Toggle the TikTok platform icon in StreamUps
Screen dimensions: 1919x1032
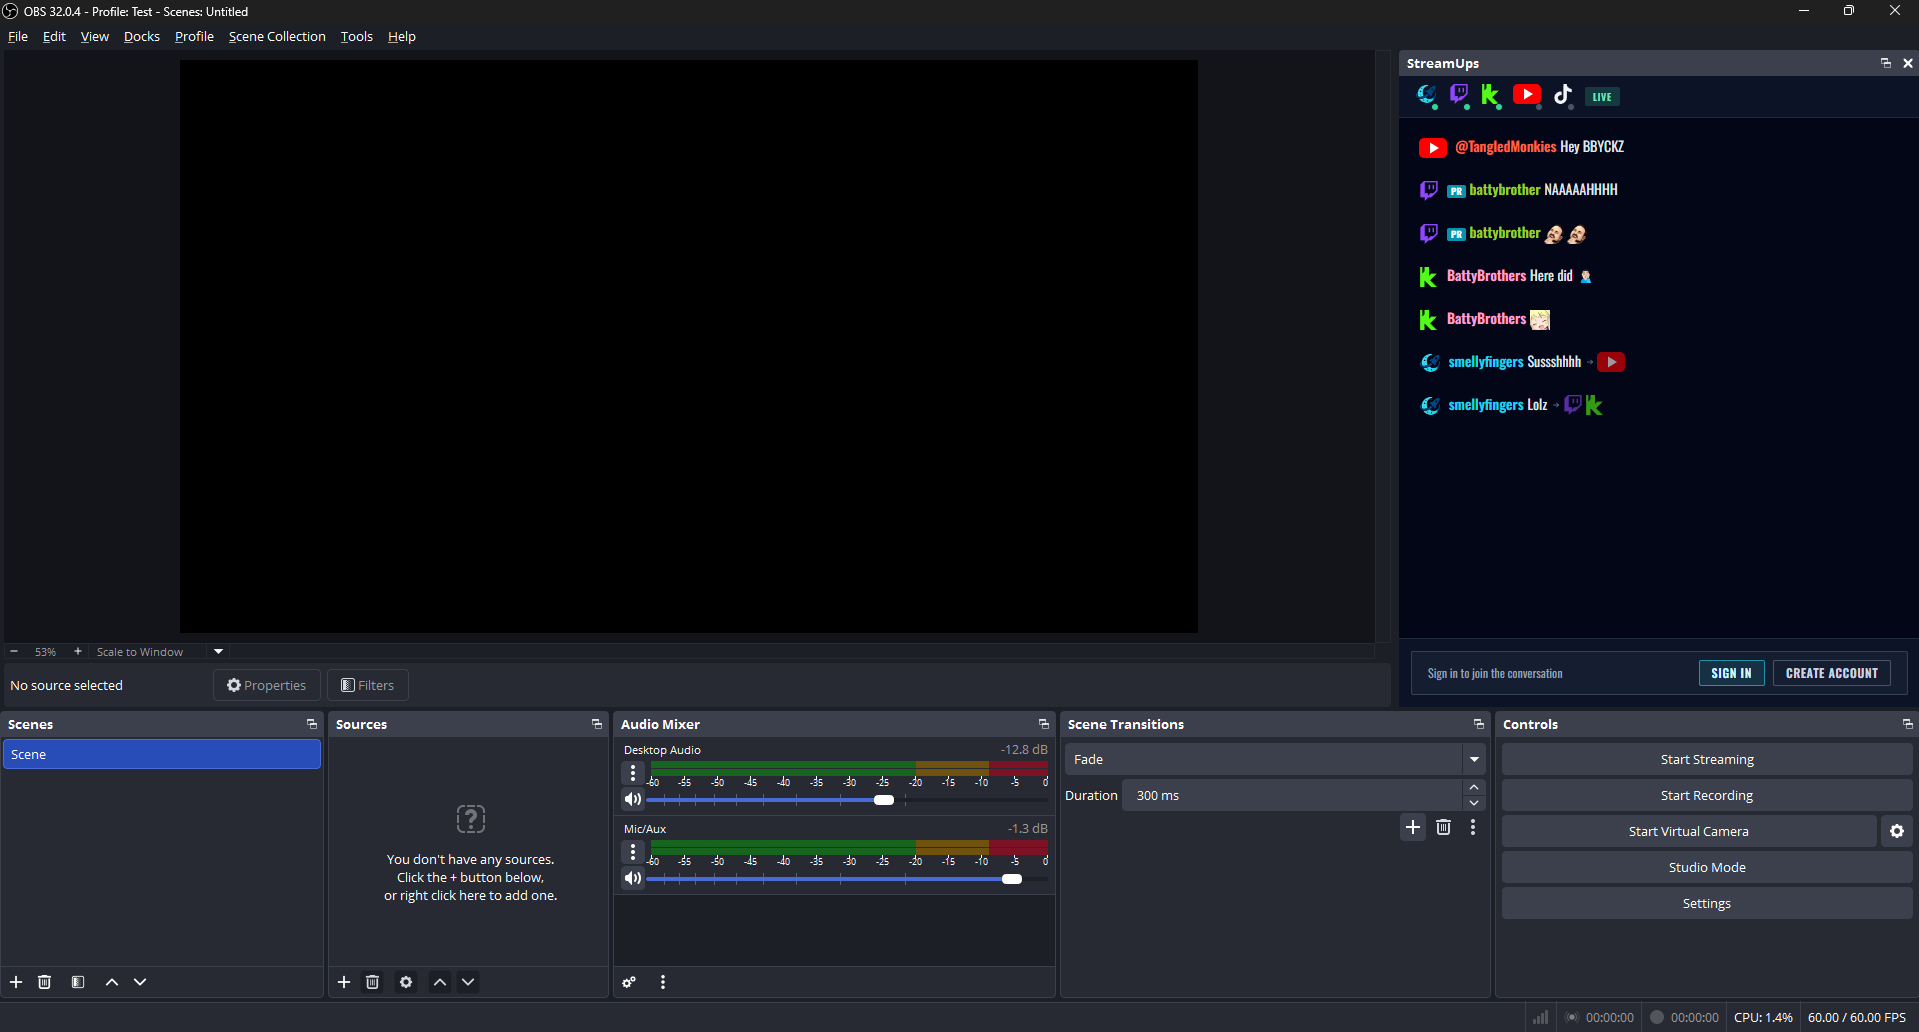pos(1563,95)
